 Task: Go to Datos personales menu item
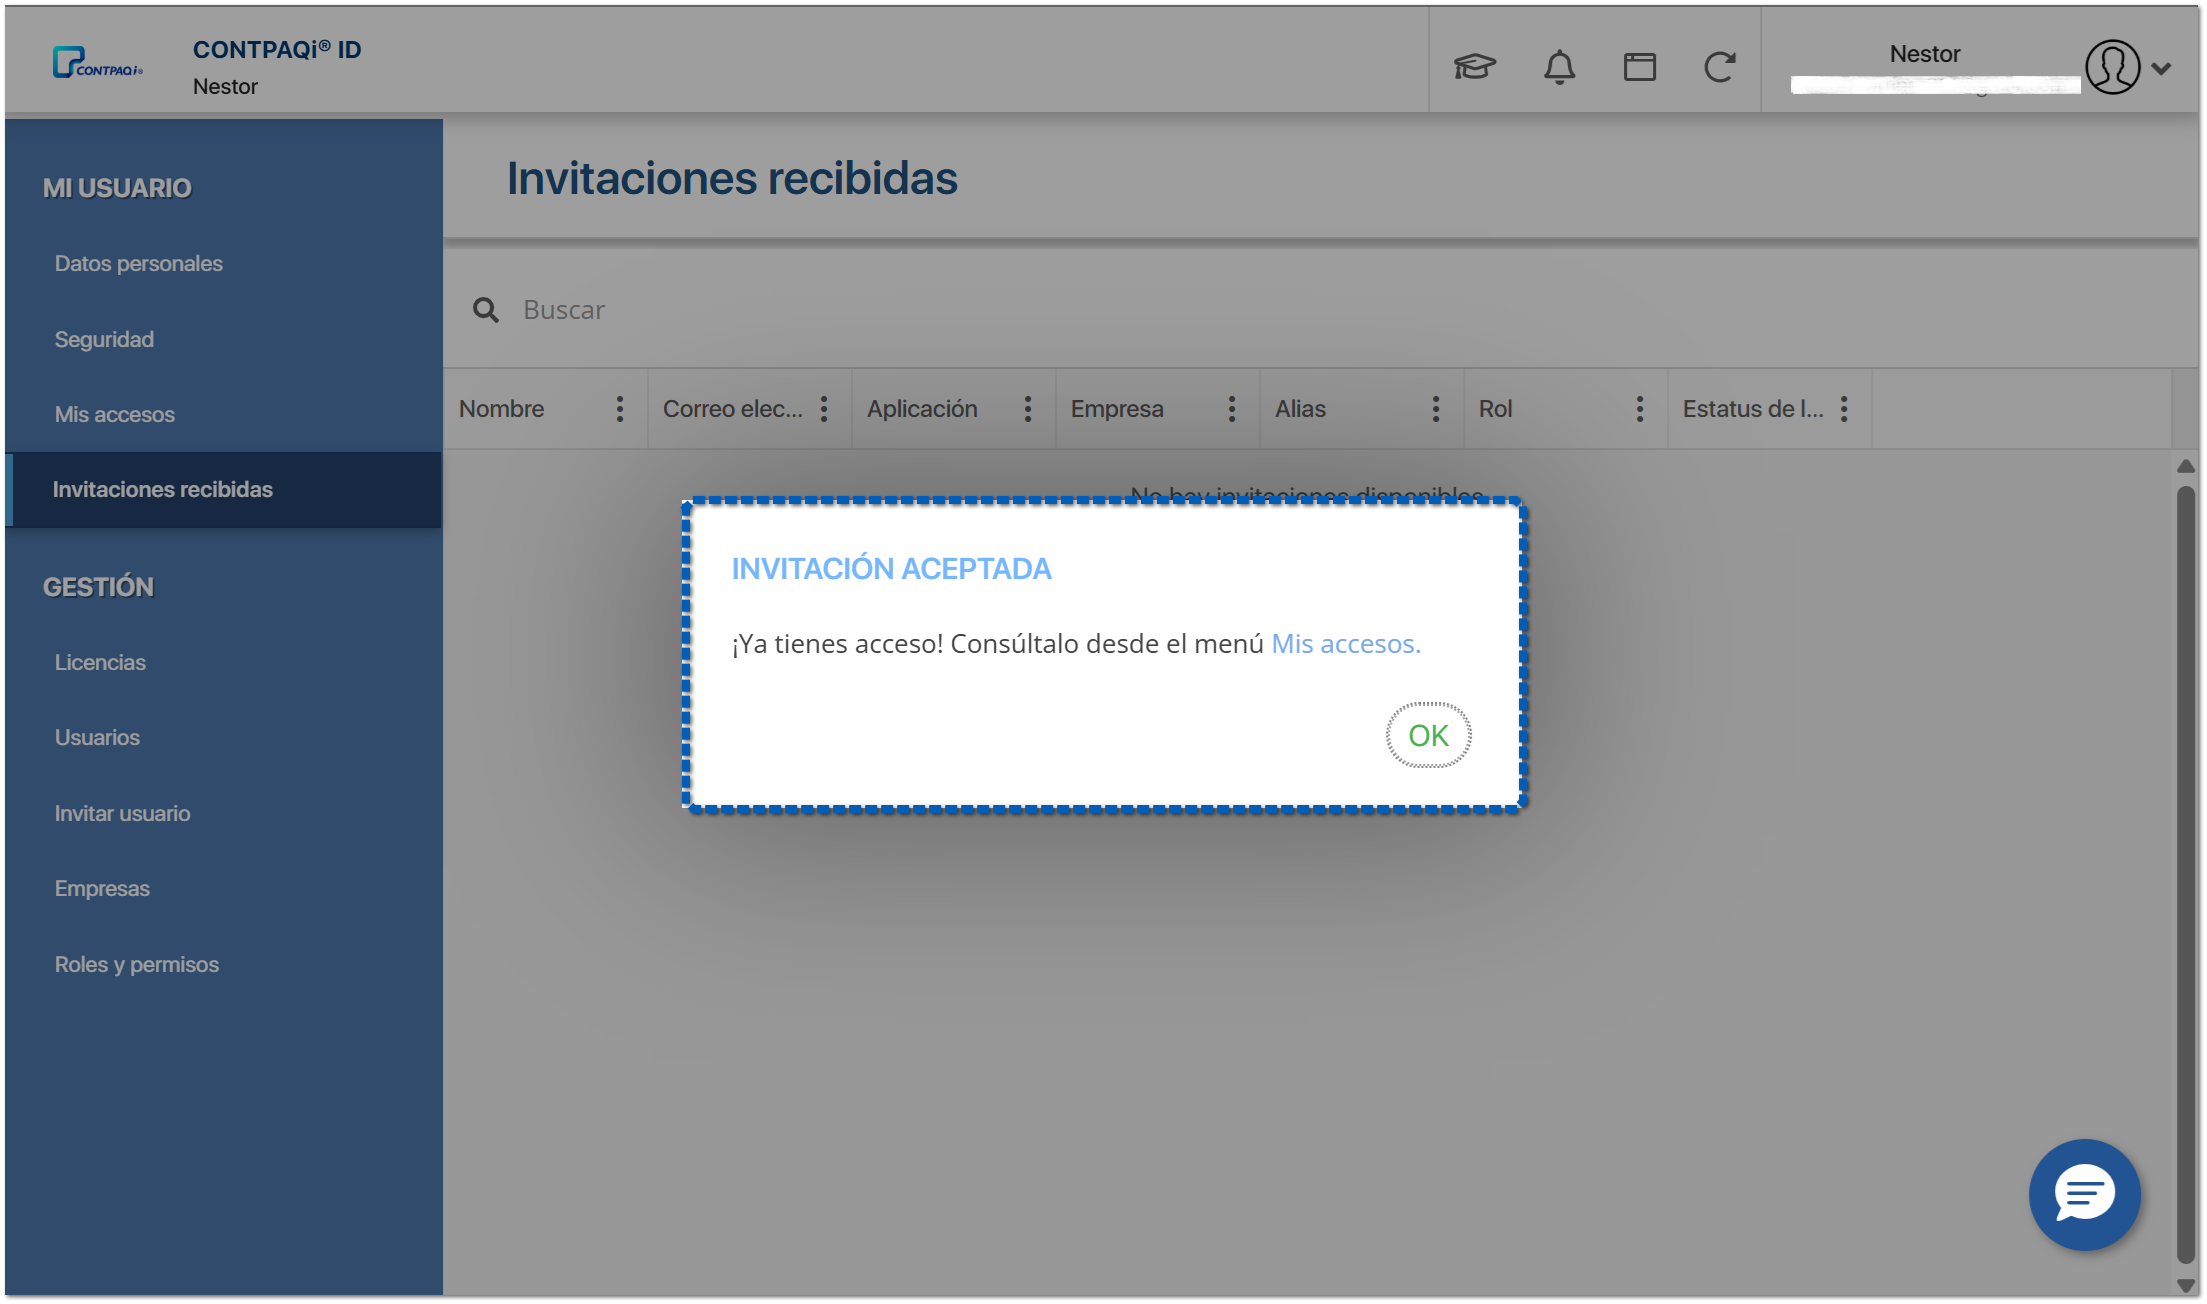[138, 264]
